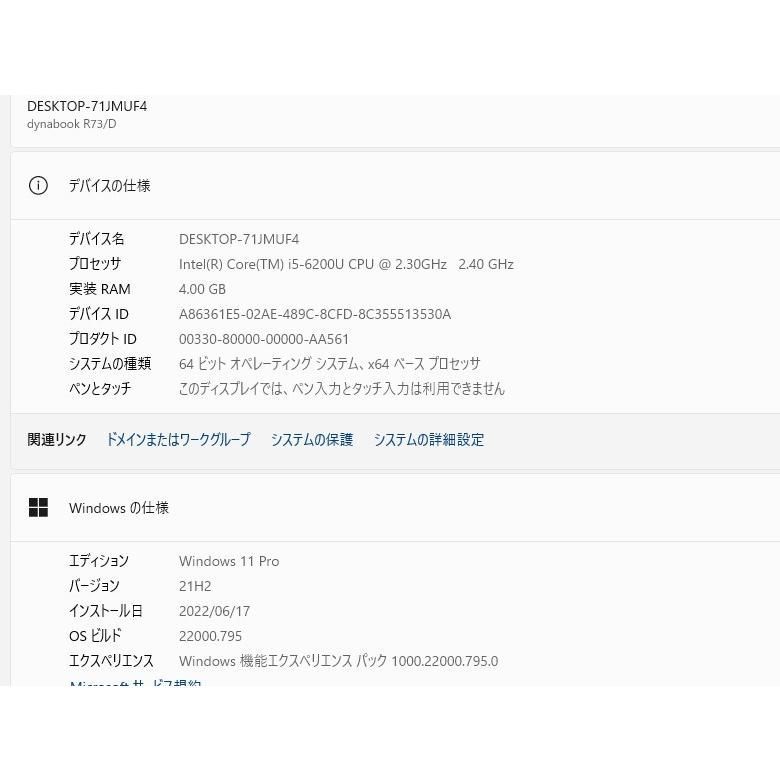This screenshot has height=780, width=780.
Task: Open the システムの保護 link
Action: [x=311, y=440]
